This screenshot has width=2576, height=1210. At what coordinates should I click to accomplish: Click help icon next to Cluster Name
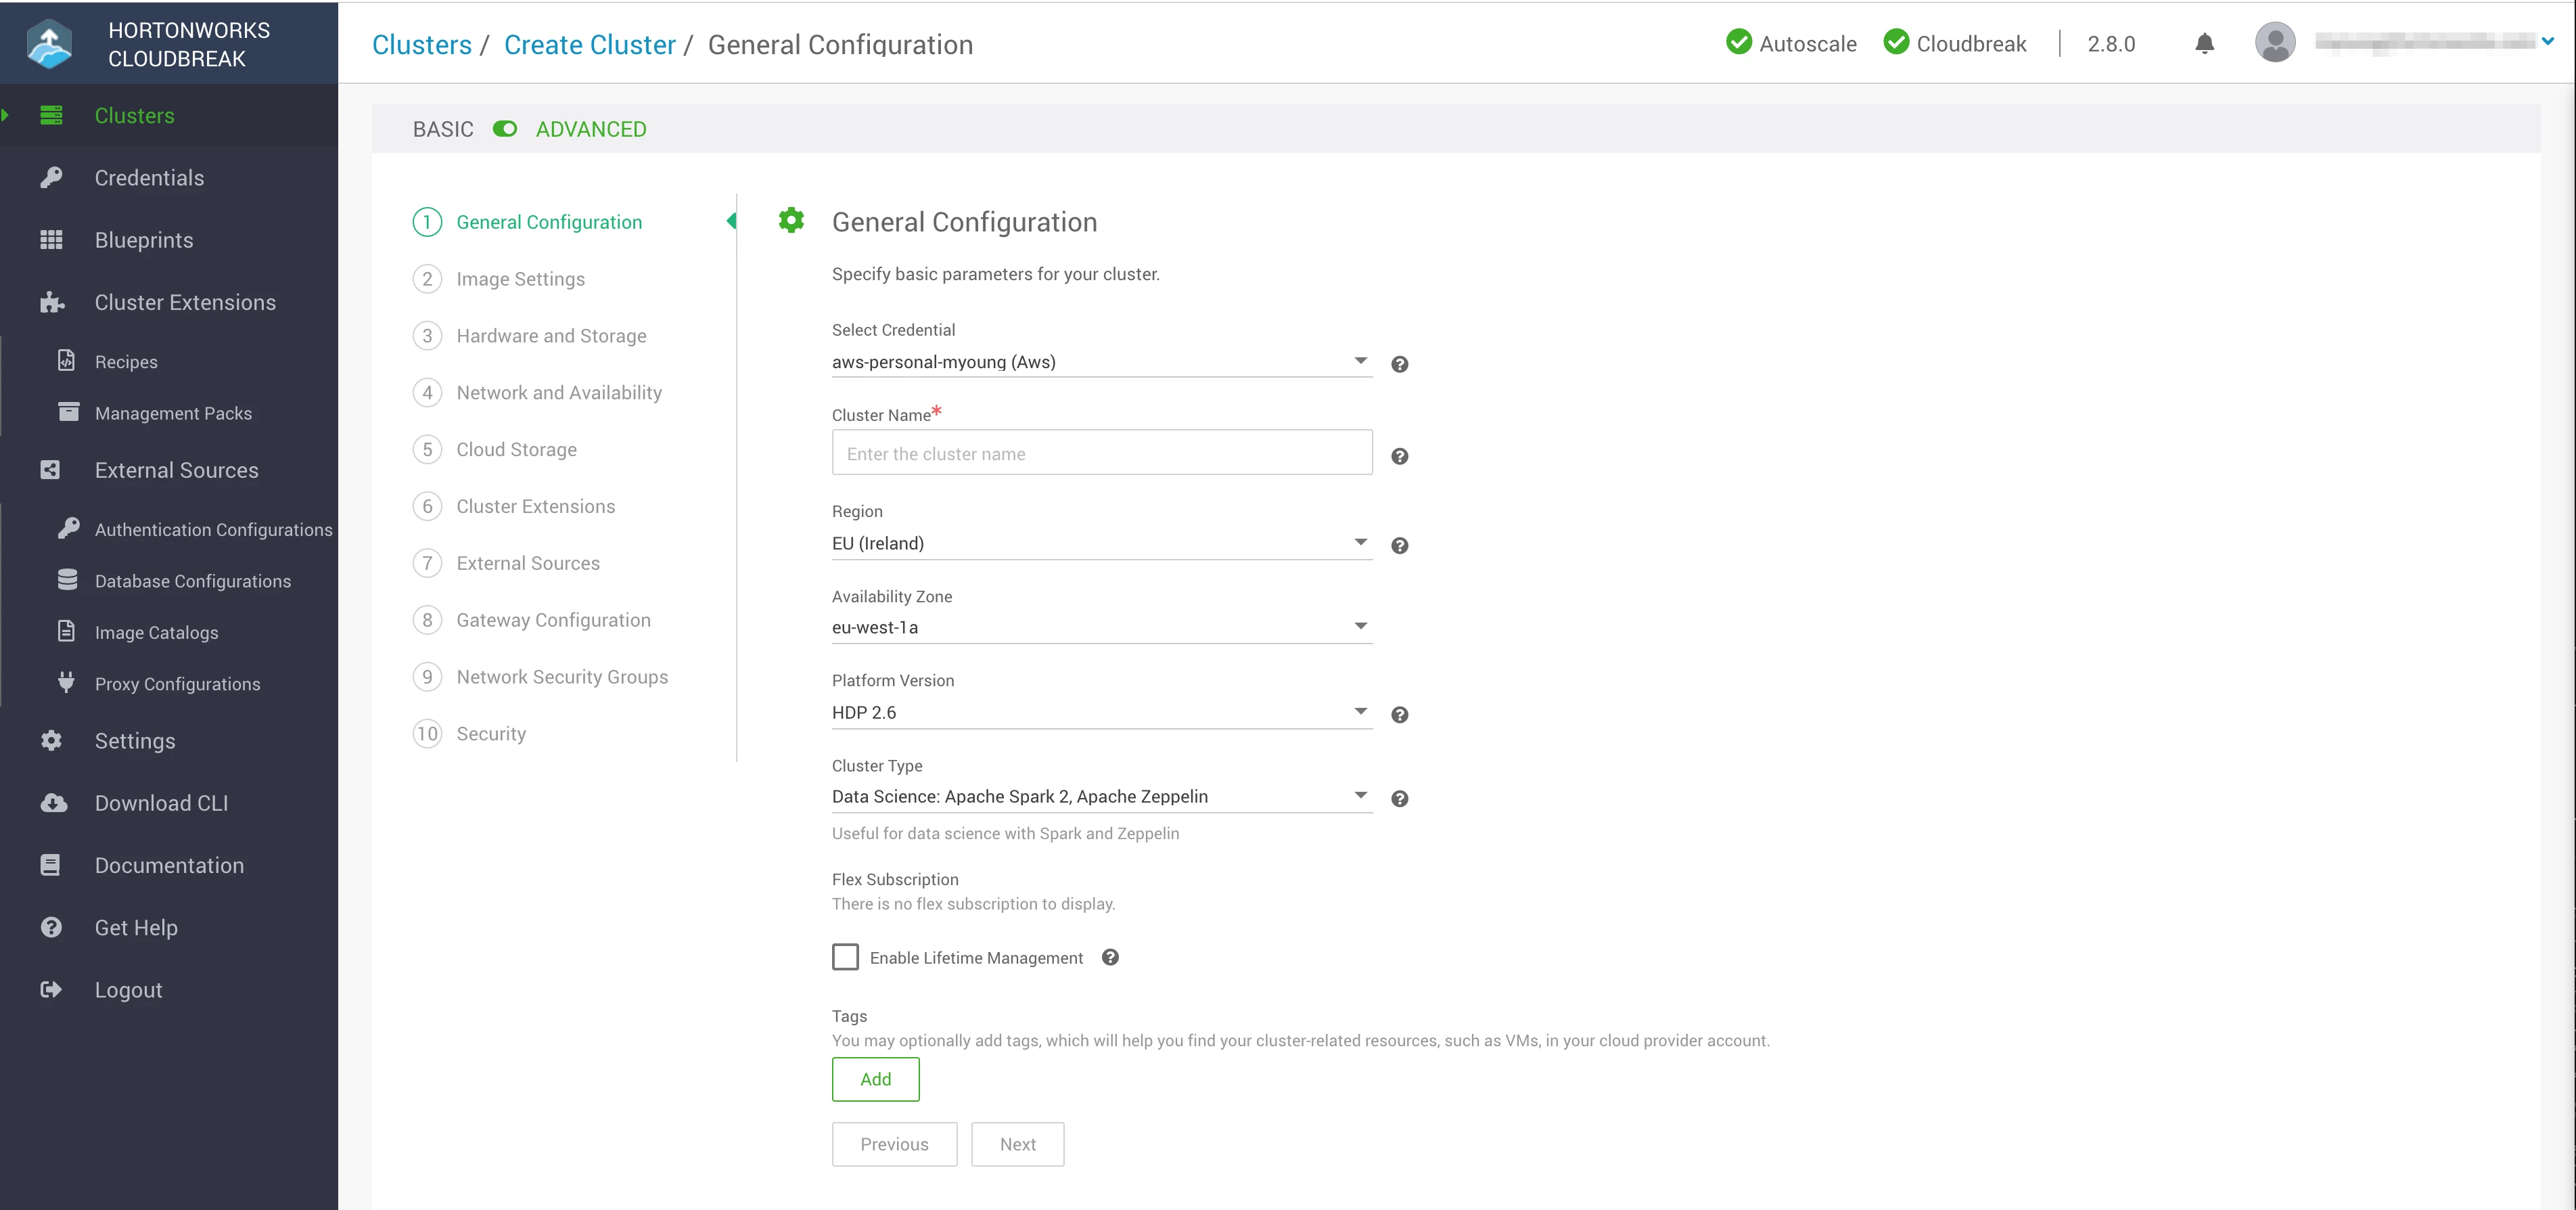pyautogui.click(x=1400, y=456)
